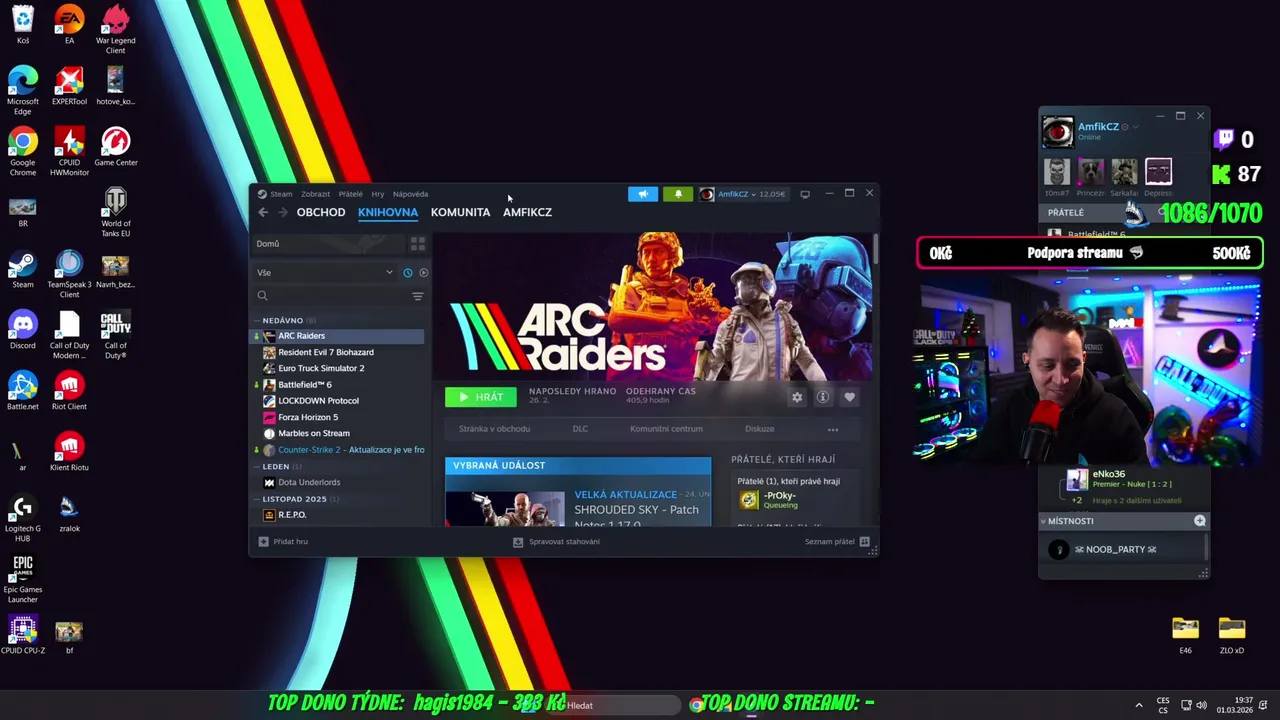Expand the Vše collection dropdown
The image size is (1280, 720).
[326, 272]
